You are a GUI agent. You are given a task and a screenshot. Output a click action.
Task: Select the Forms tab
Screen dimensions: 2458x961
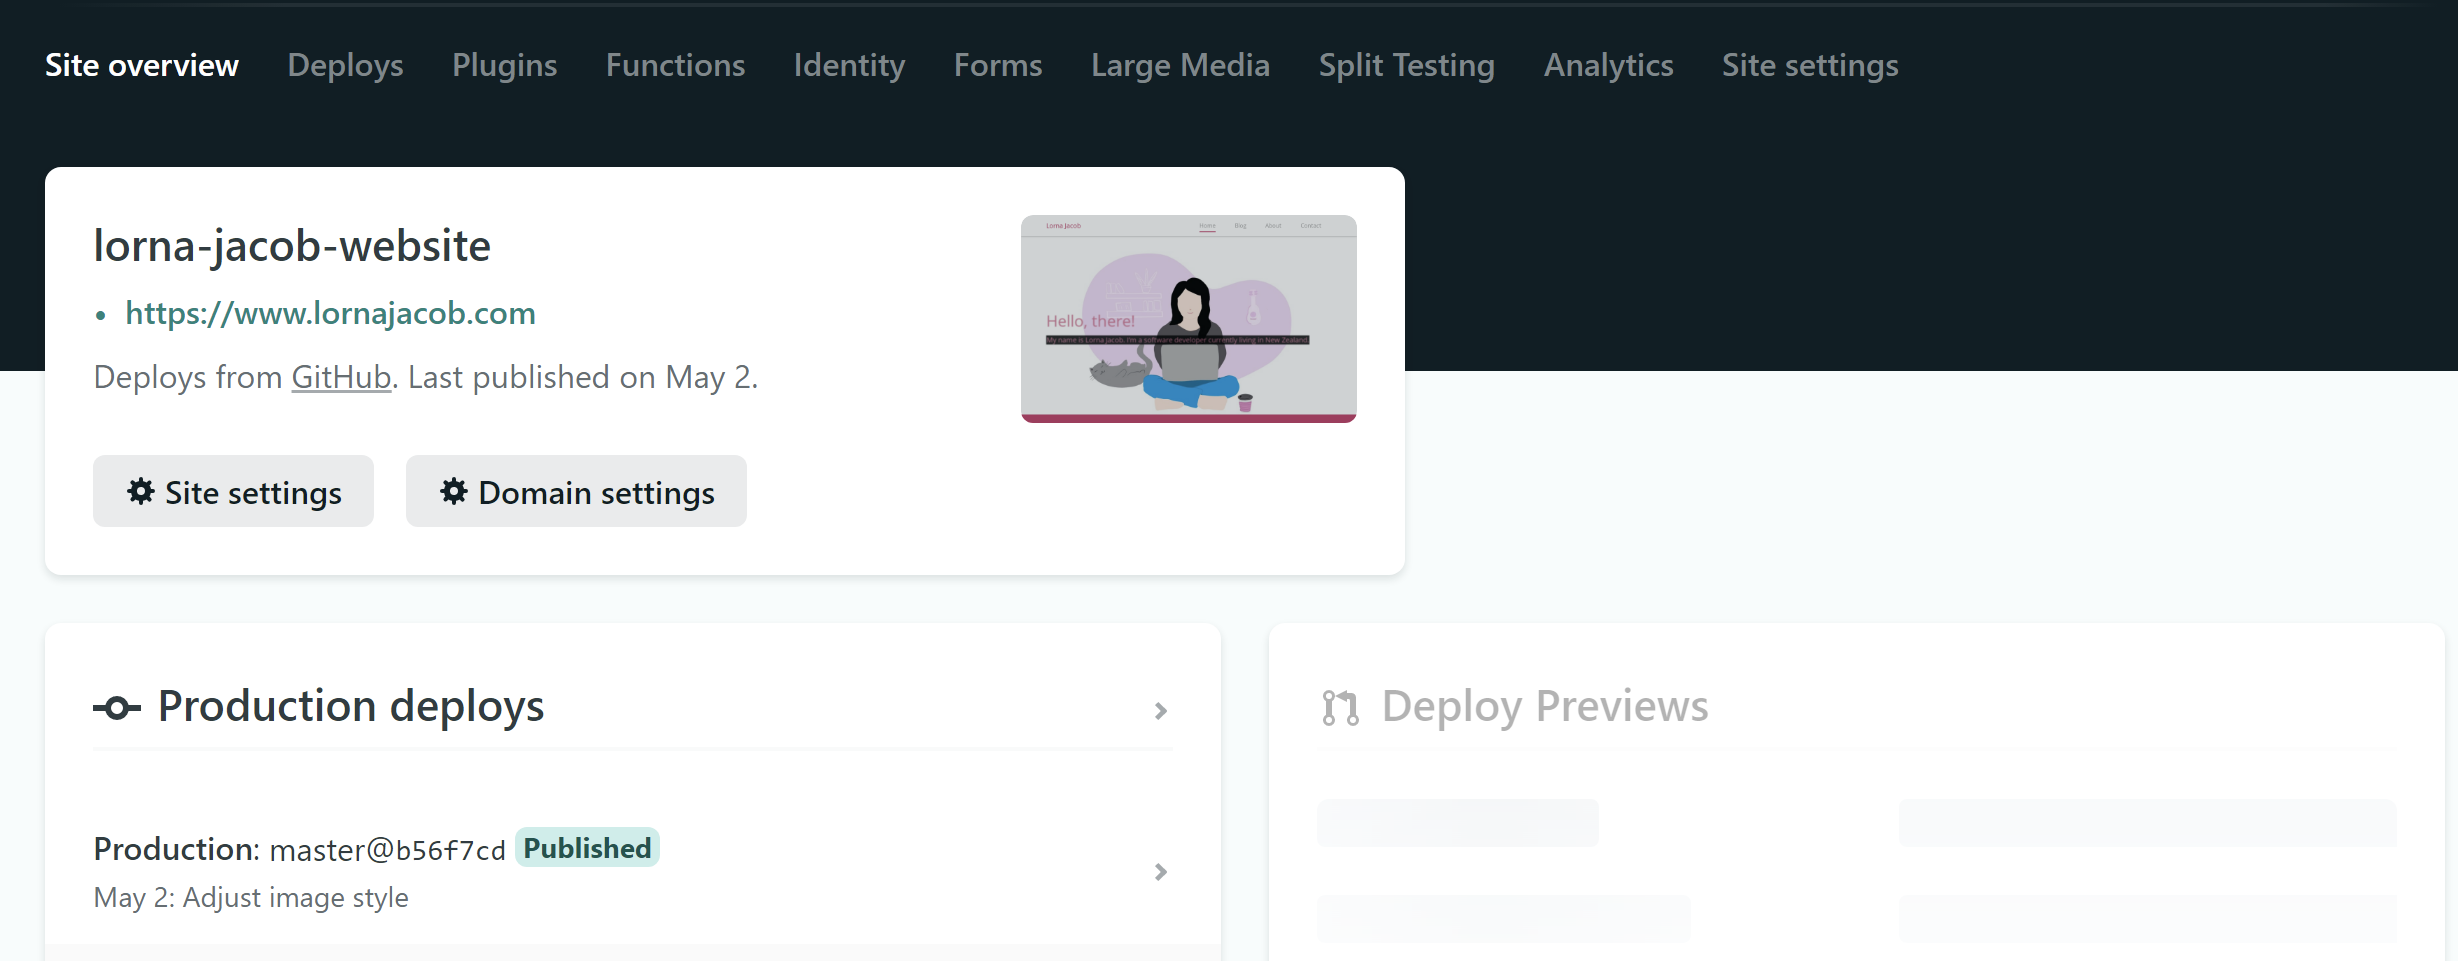point(998,65)
